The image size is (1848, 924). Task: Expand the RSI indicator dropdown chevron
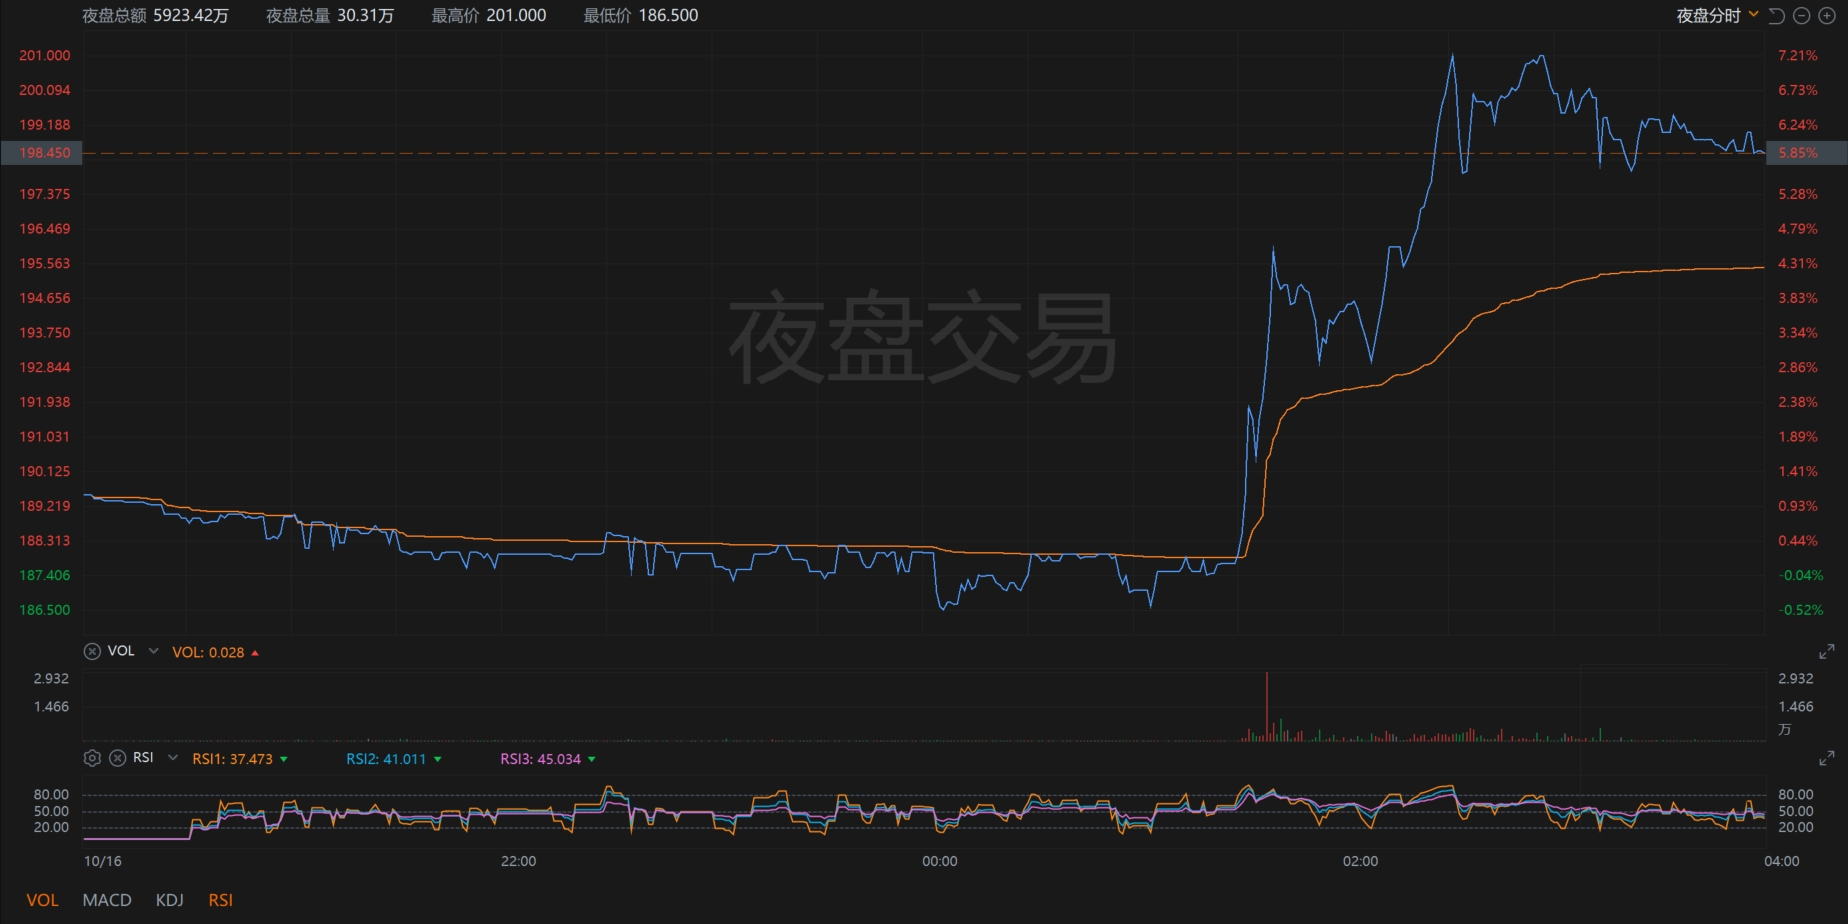pyautogui.click(x=173, y=758)
